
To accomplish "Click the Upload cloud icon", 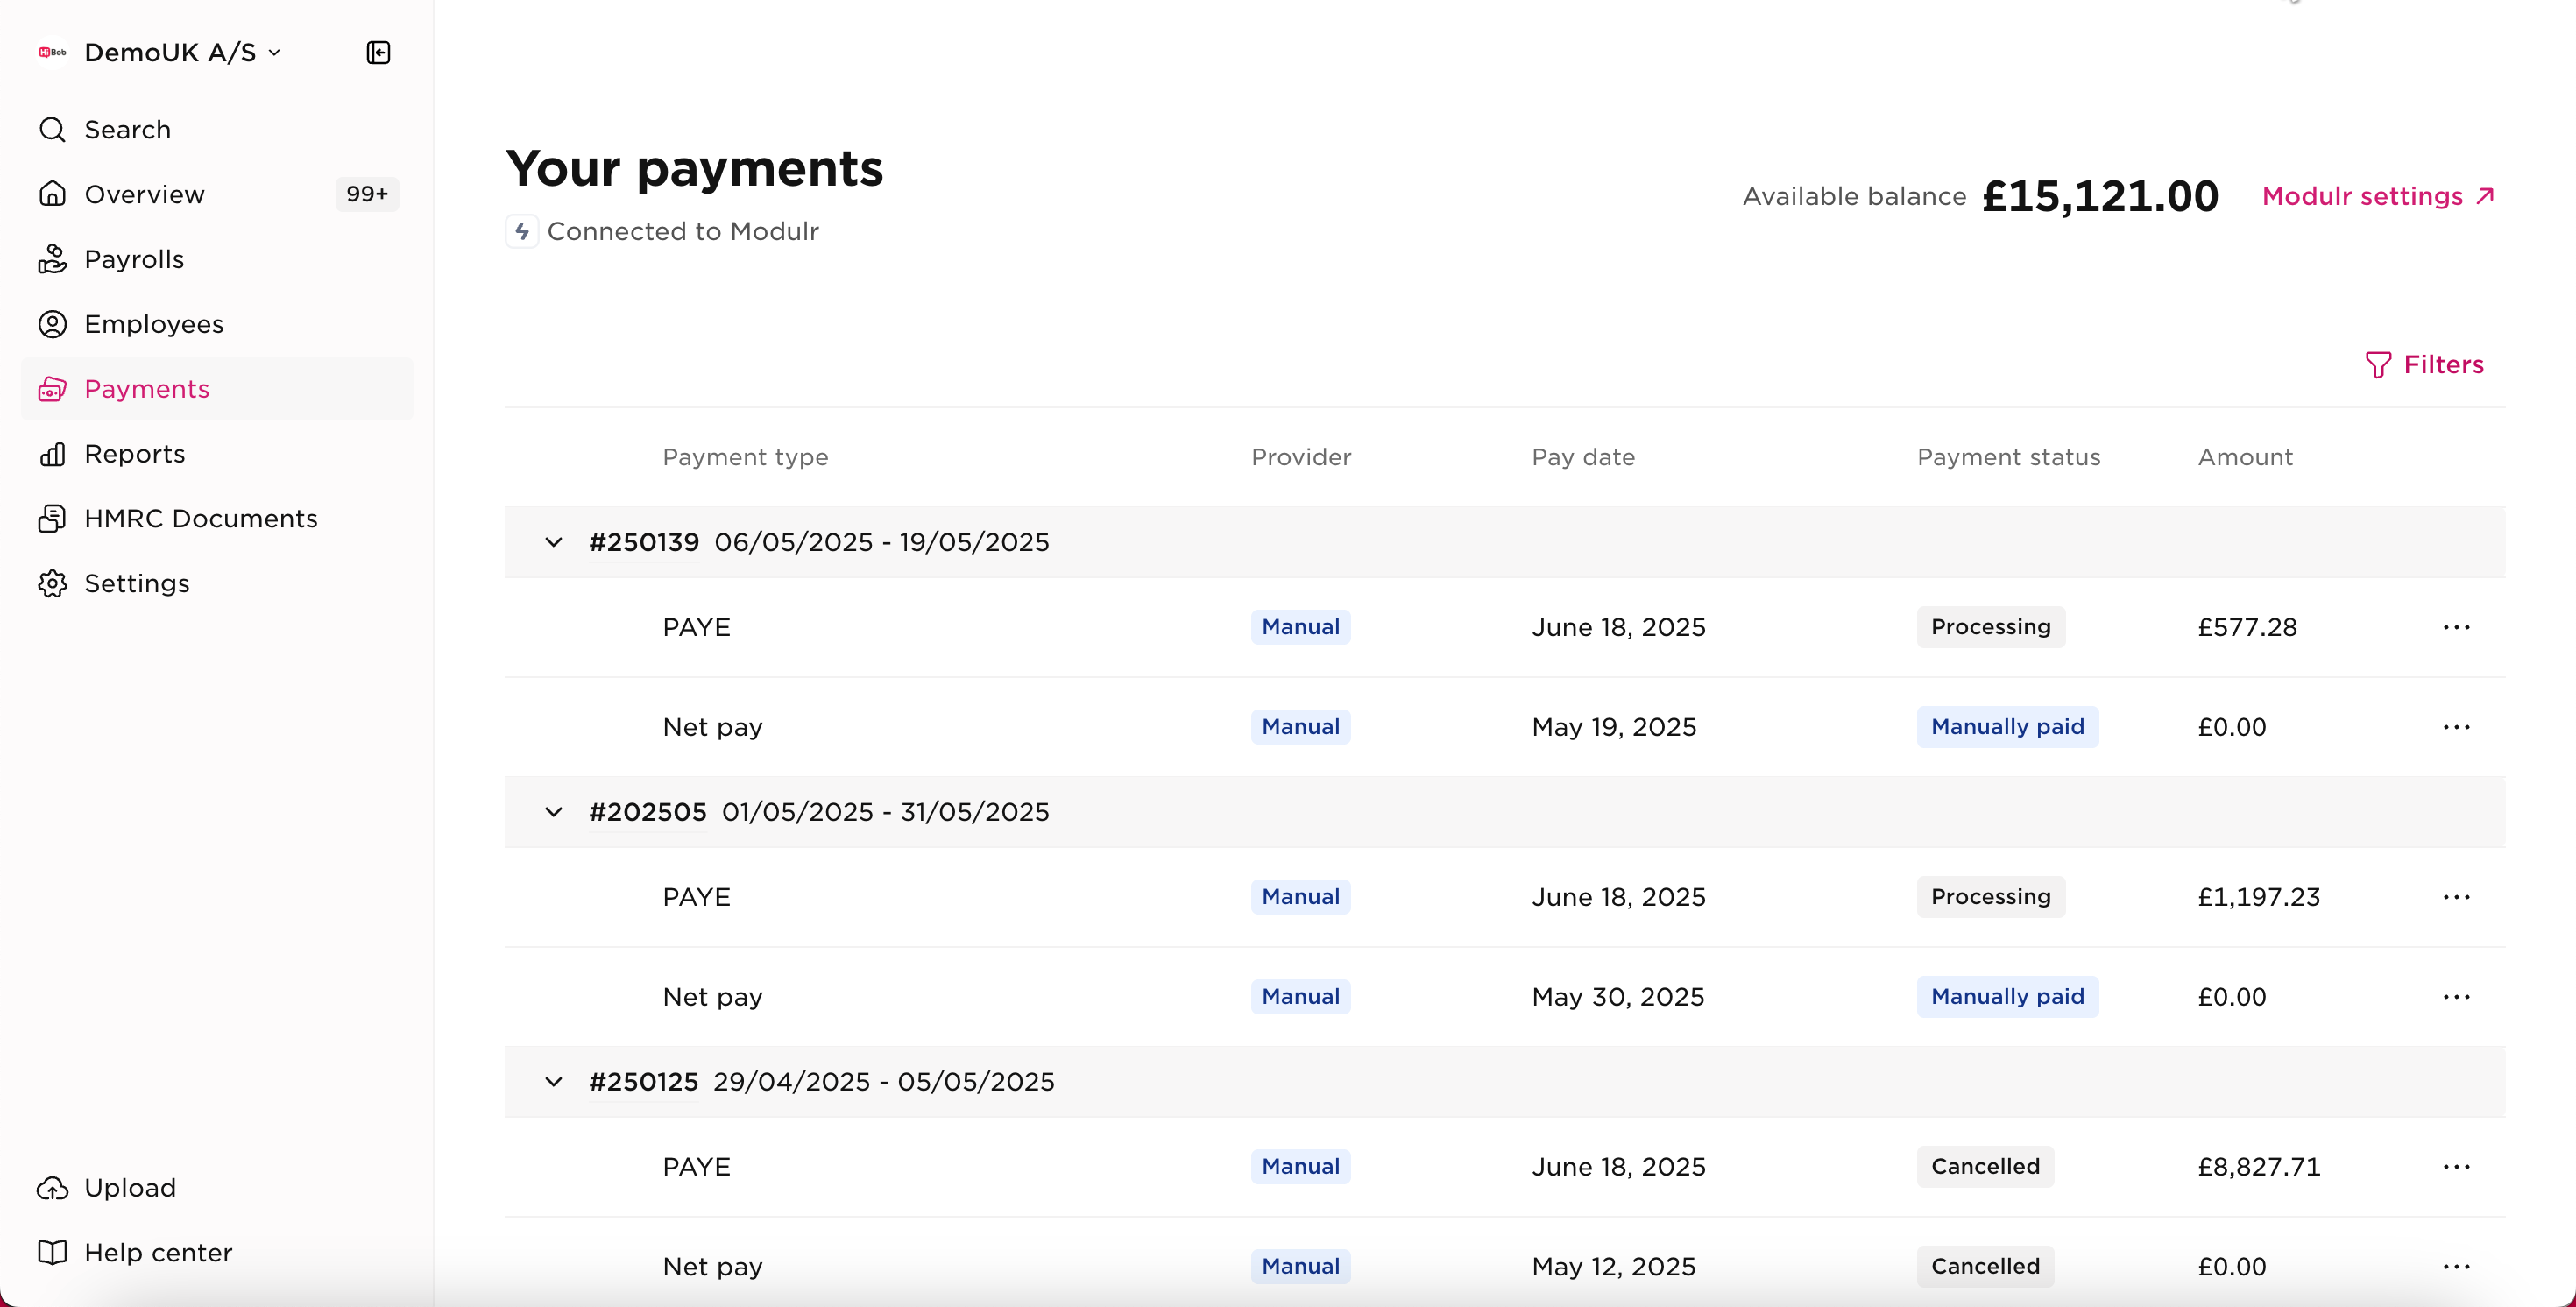I will [52, 1188].
